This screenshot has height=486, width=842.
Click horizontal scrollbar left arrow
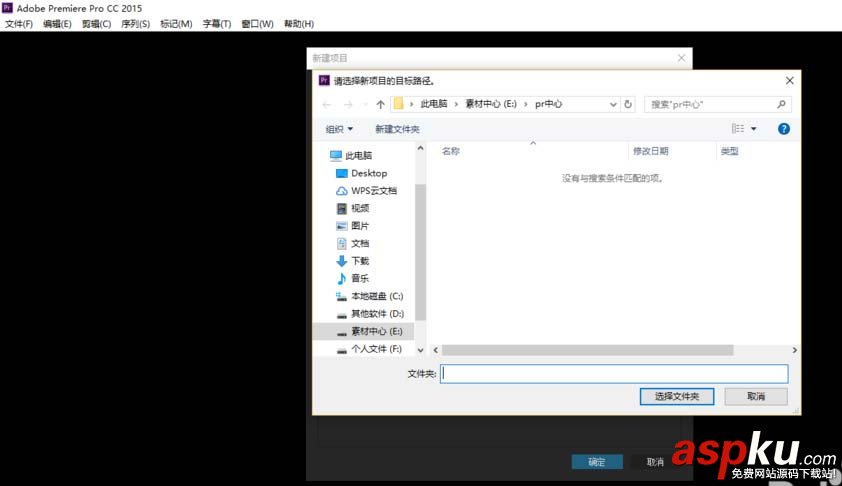pos(435,350)
